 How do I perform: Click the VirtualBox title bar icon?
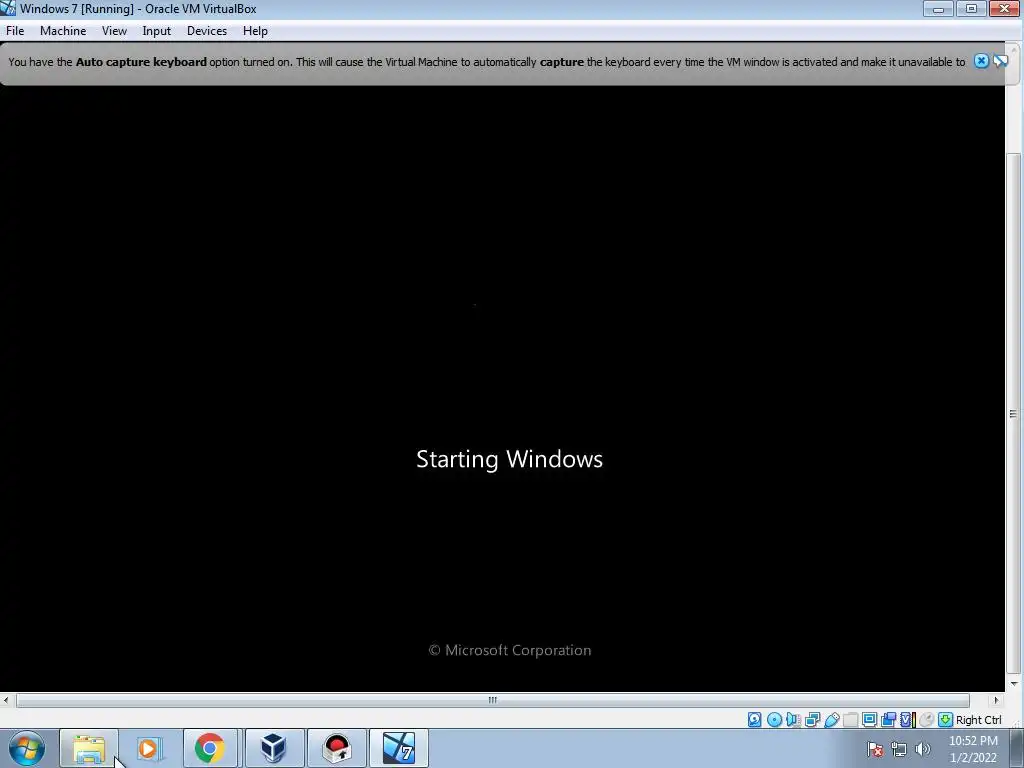click(8, 8)
